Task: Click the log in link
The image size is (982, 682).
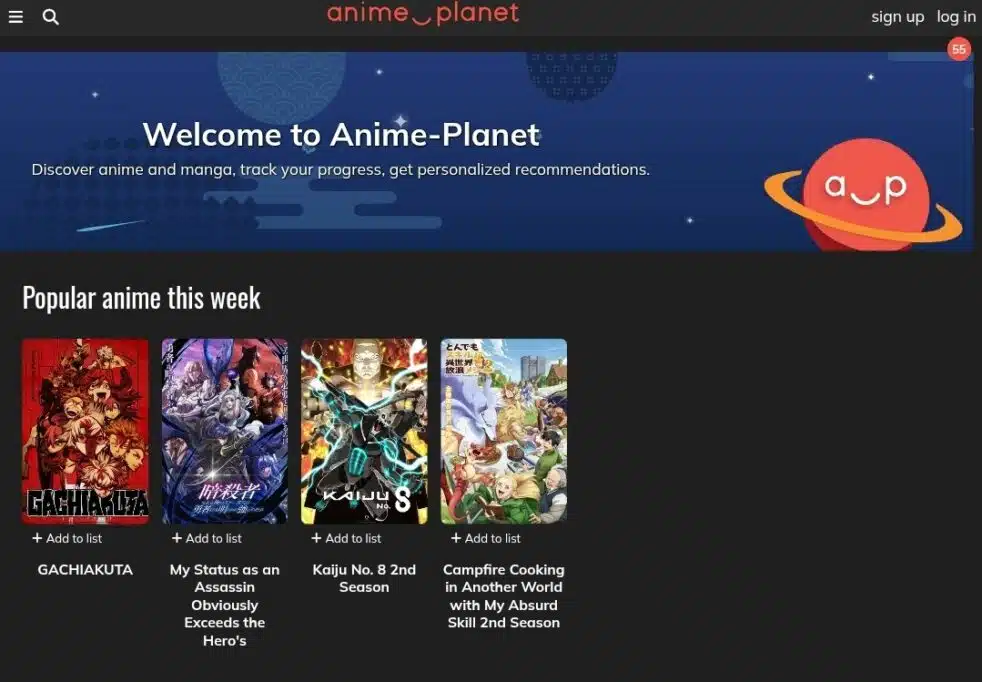Action: click(x=956, y=17)
